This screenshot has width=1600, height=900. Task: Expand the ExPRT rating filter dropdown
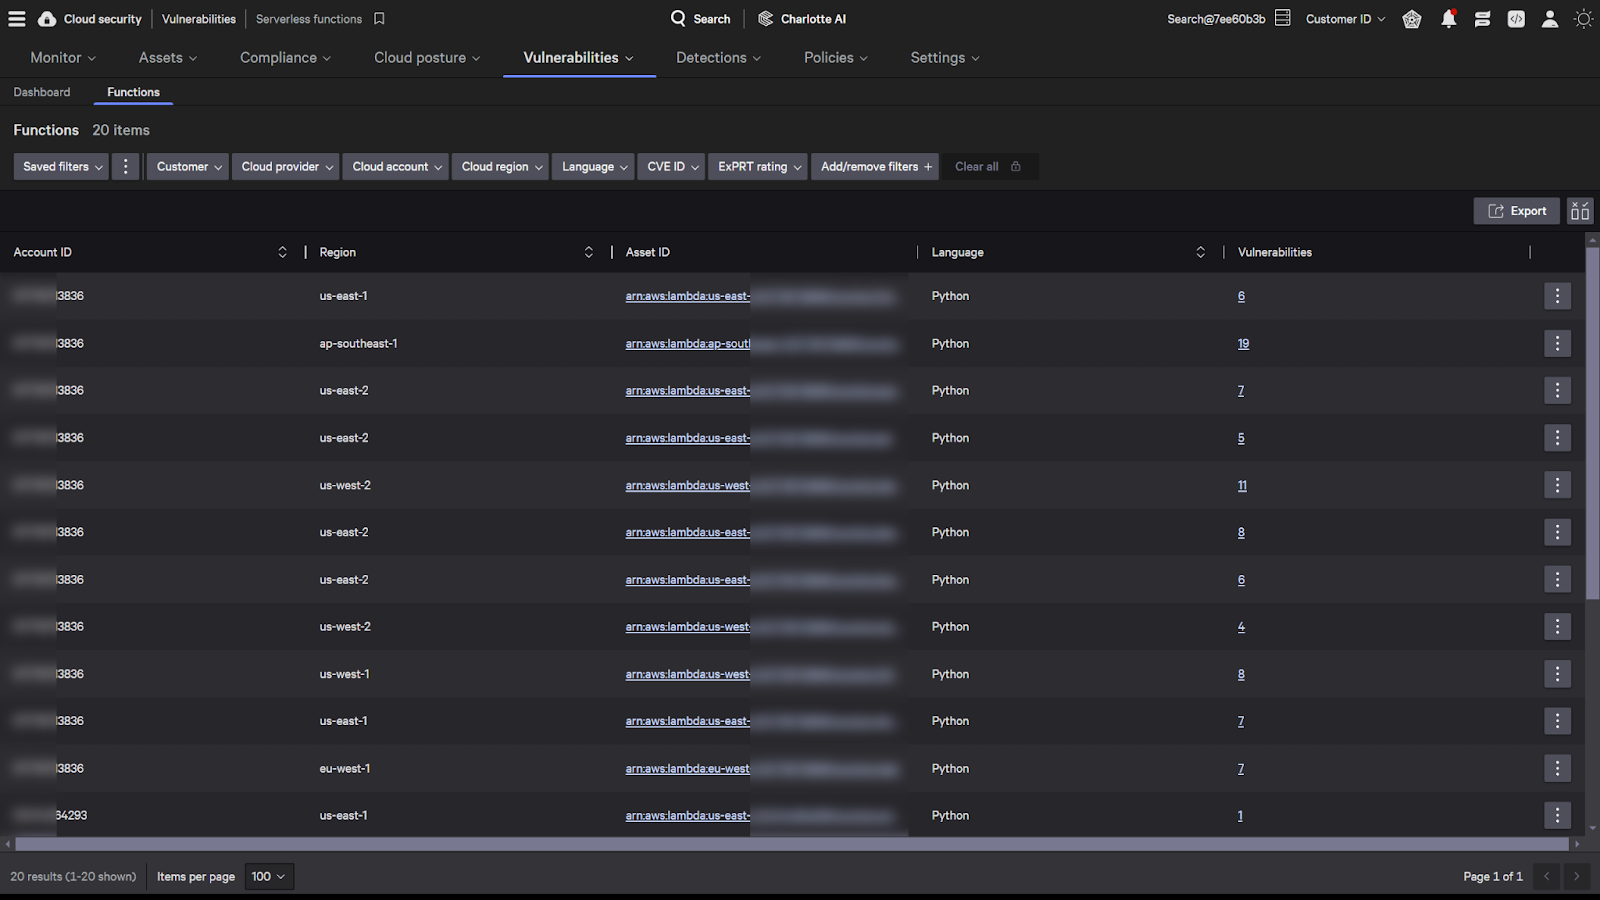point(759,167)
